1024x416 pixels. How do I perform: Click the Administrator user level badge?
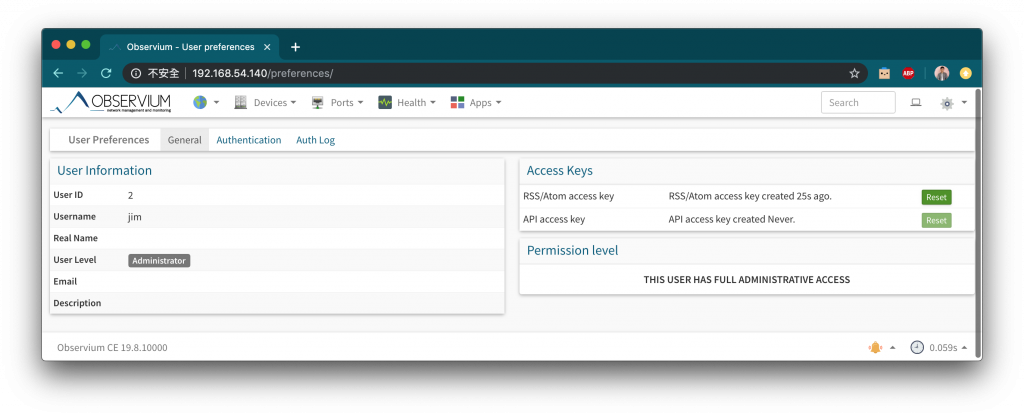pyautogui.click(x=159, y=261)
